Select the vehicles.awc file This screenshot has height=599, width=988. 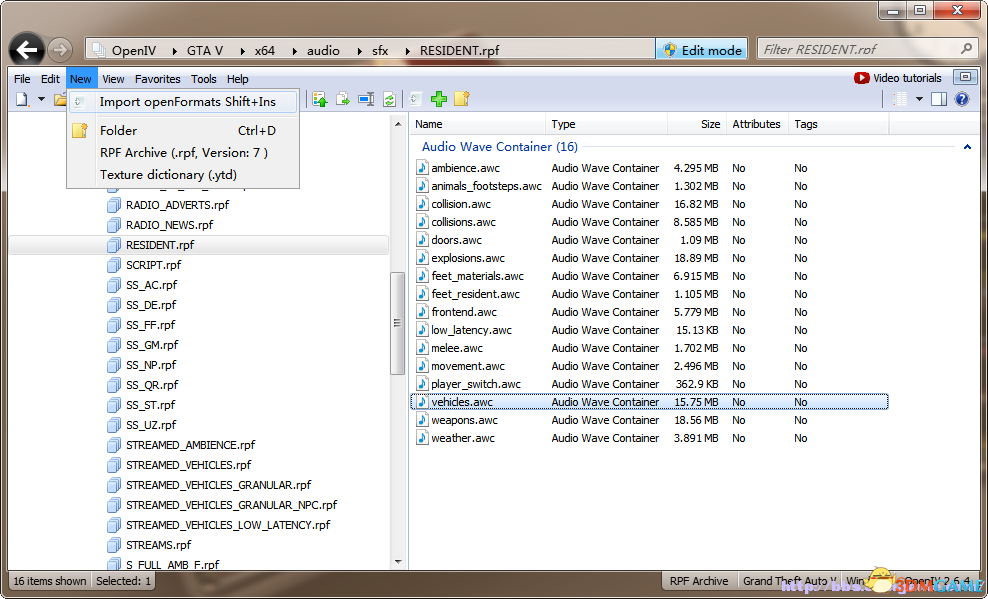coord(649,402)
